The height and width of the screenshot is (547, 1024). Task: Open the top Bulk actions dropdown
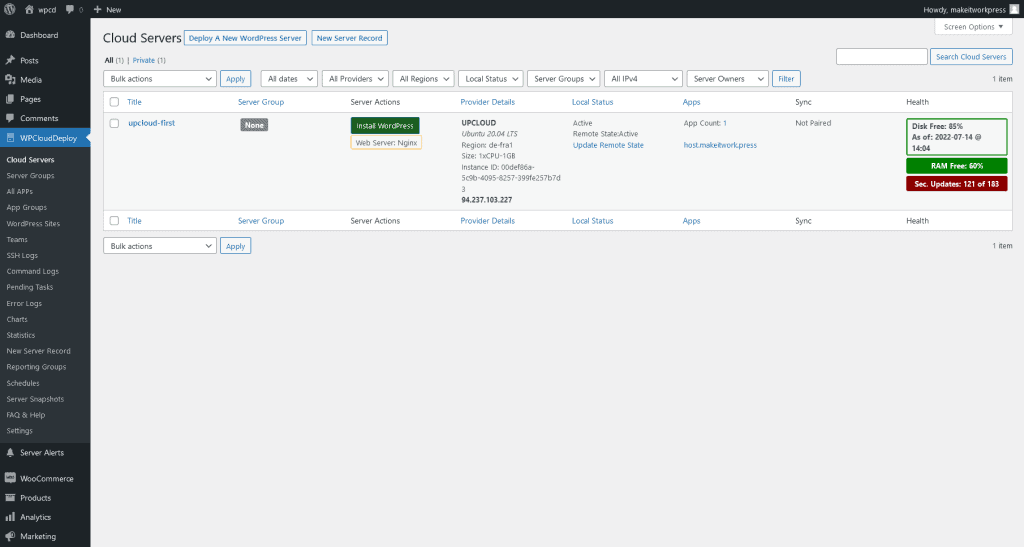click(x=160, y=79)
